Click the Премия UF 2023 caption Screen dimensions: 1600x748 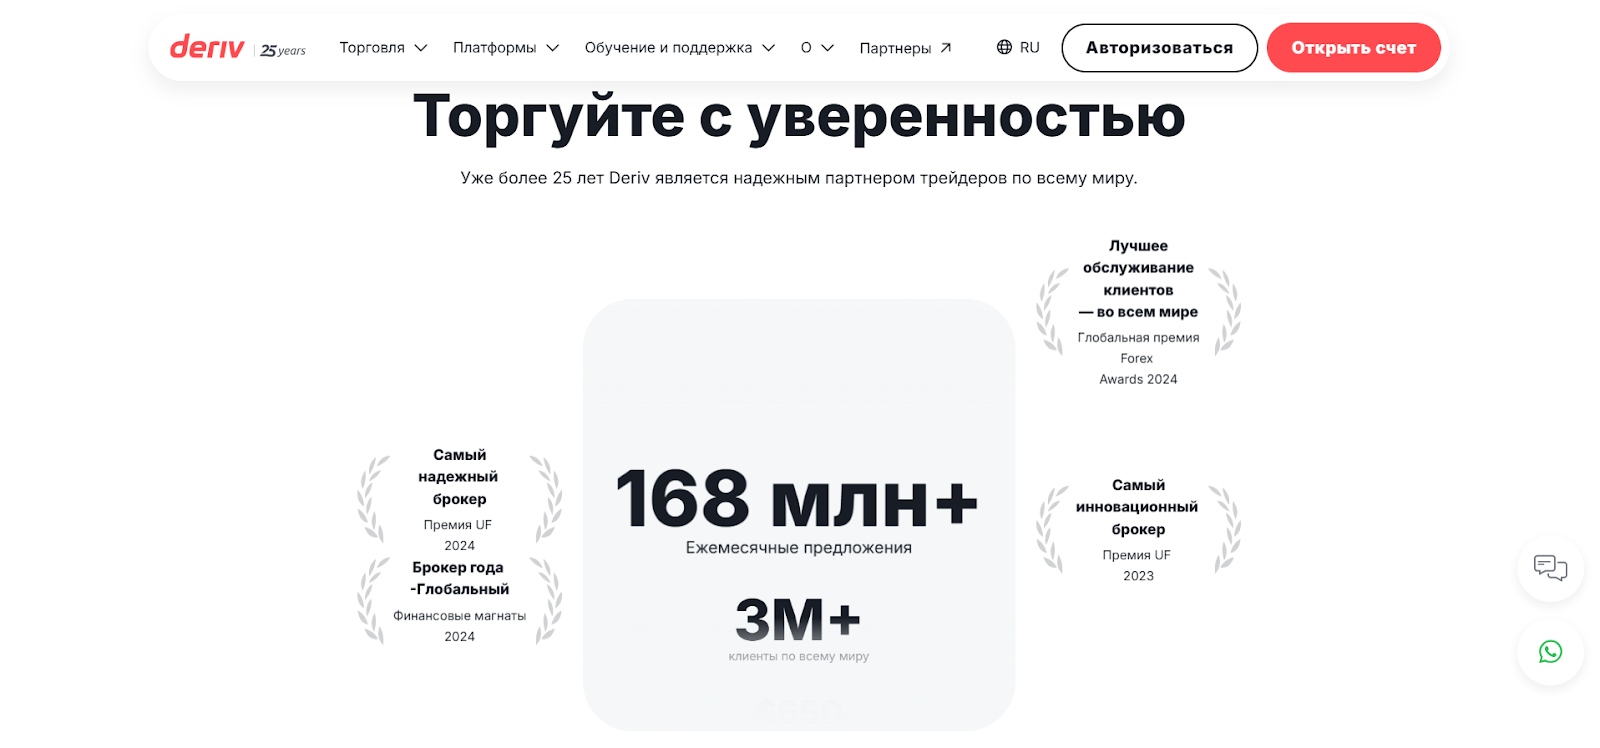1137,565
